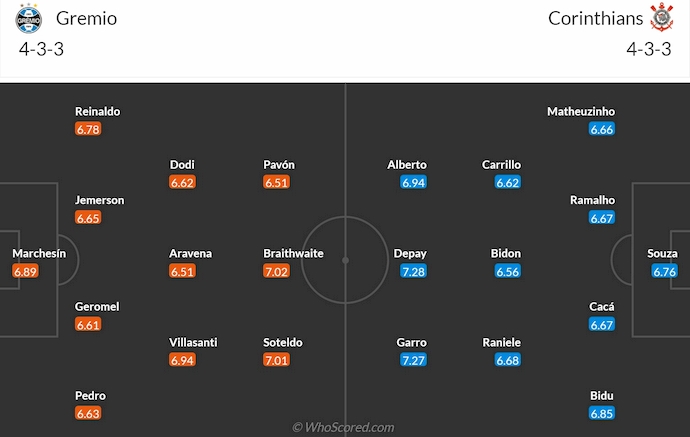
Task: Open the Corinthians team name link
Action: coord(594,18)
